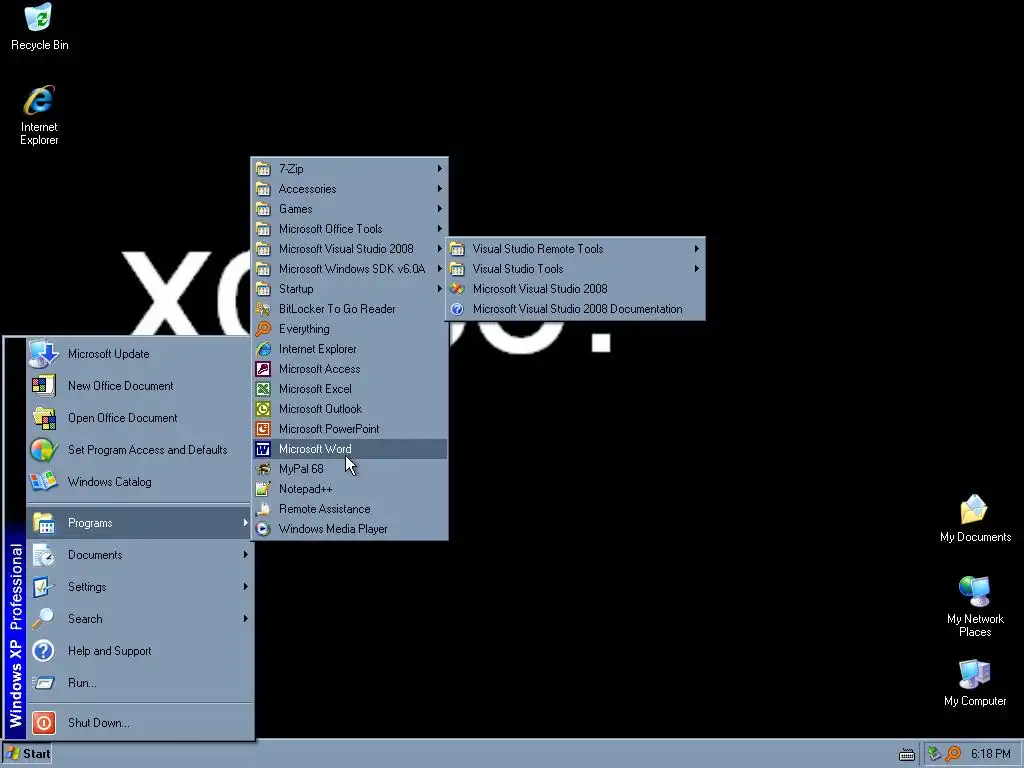Click the Microsoft Update icon in Start menu
The width and height of the screenshot is (1024, 768).
43,354
